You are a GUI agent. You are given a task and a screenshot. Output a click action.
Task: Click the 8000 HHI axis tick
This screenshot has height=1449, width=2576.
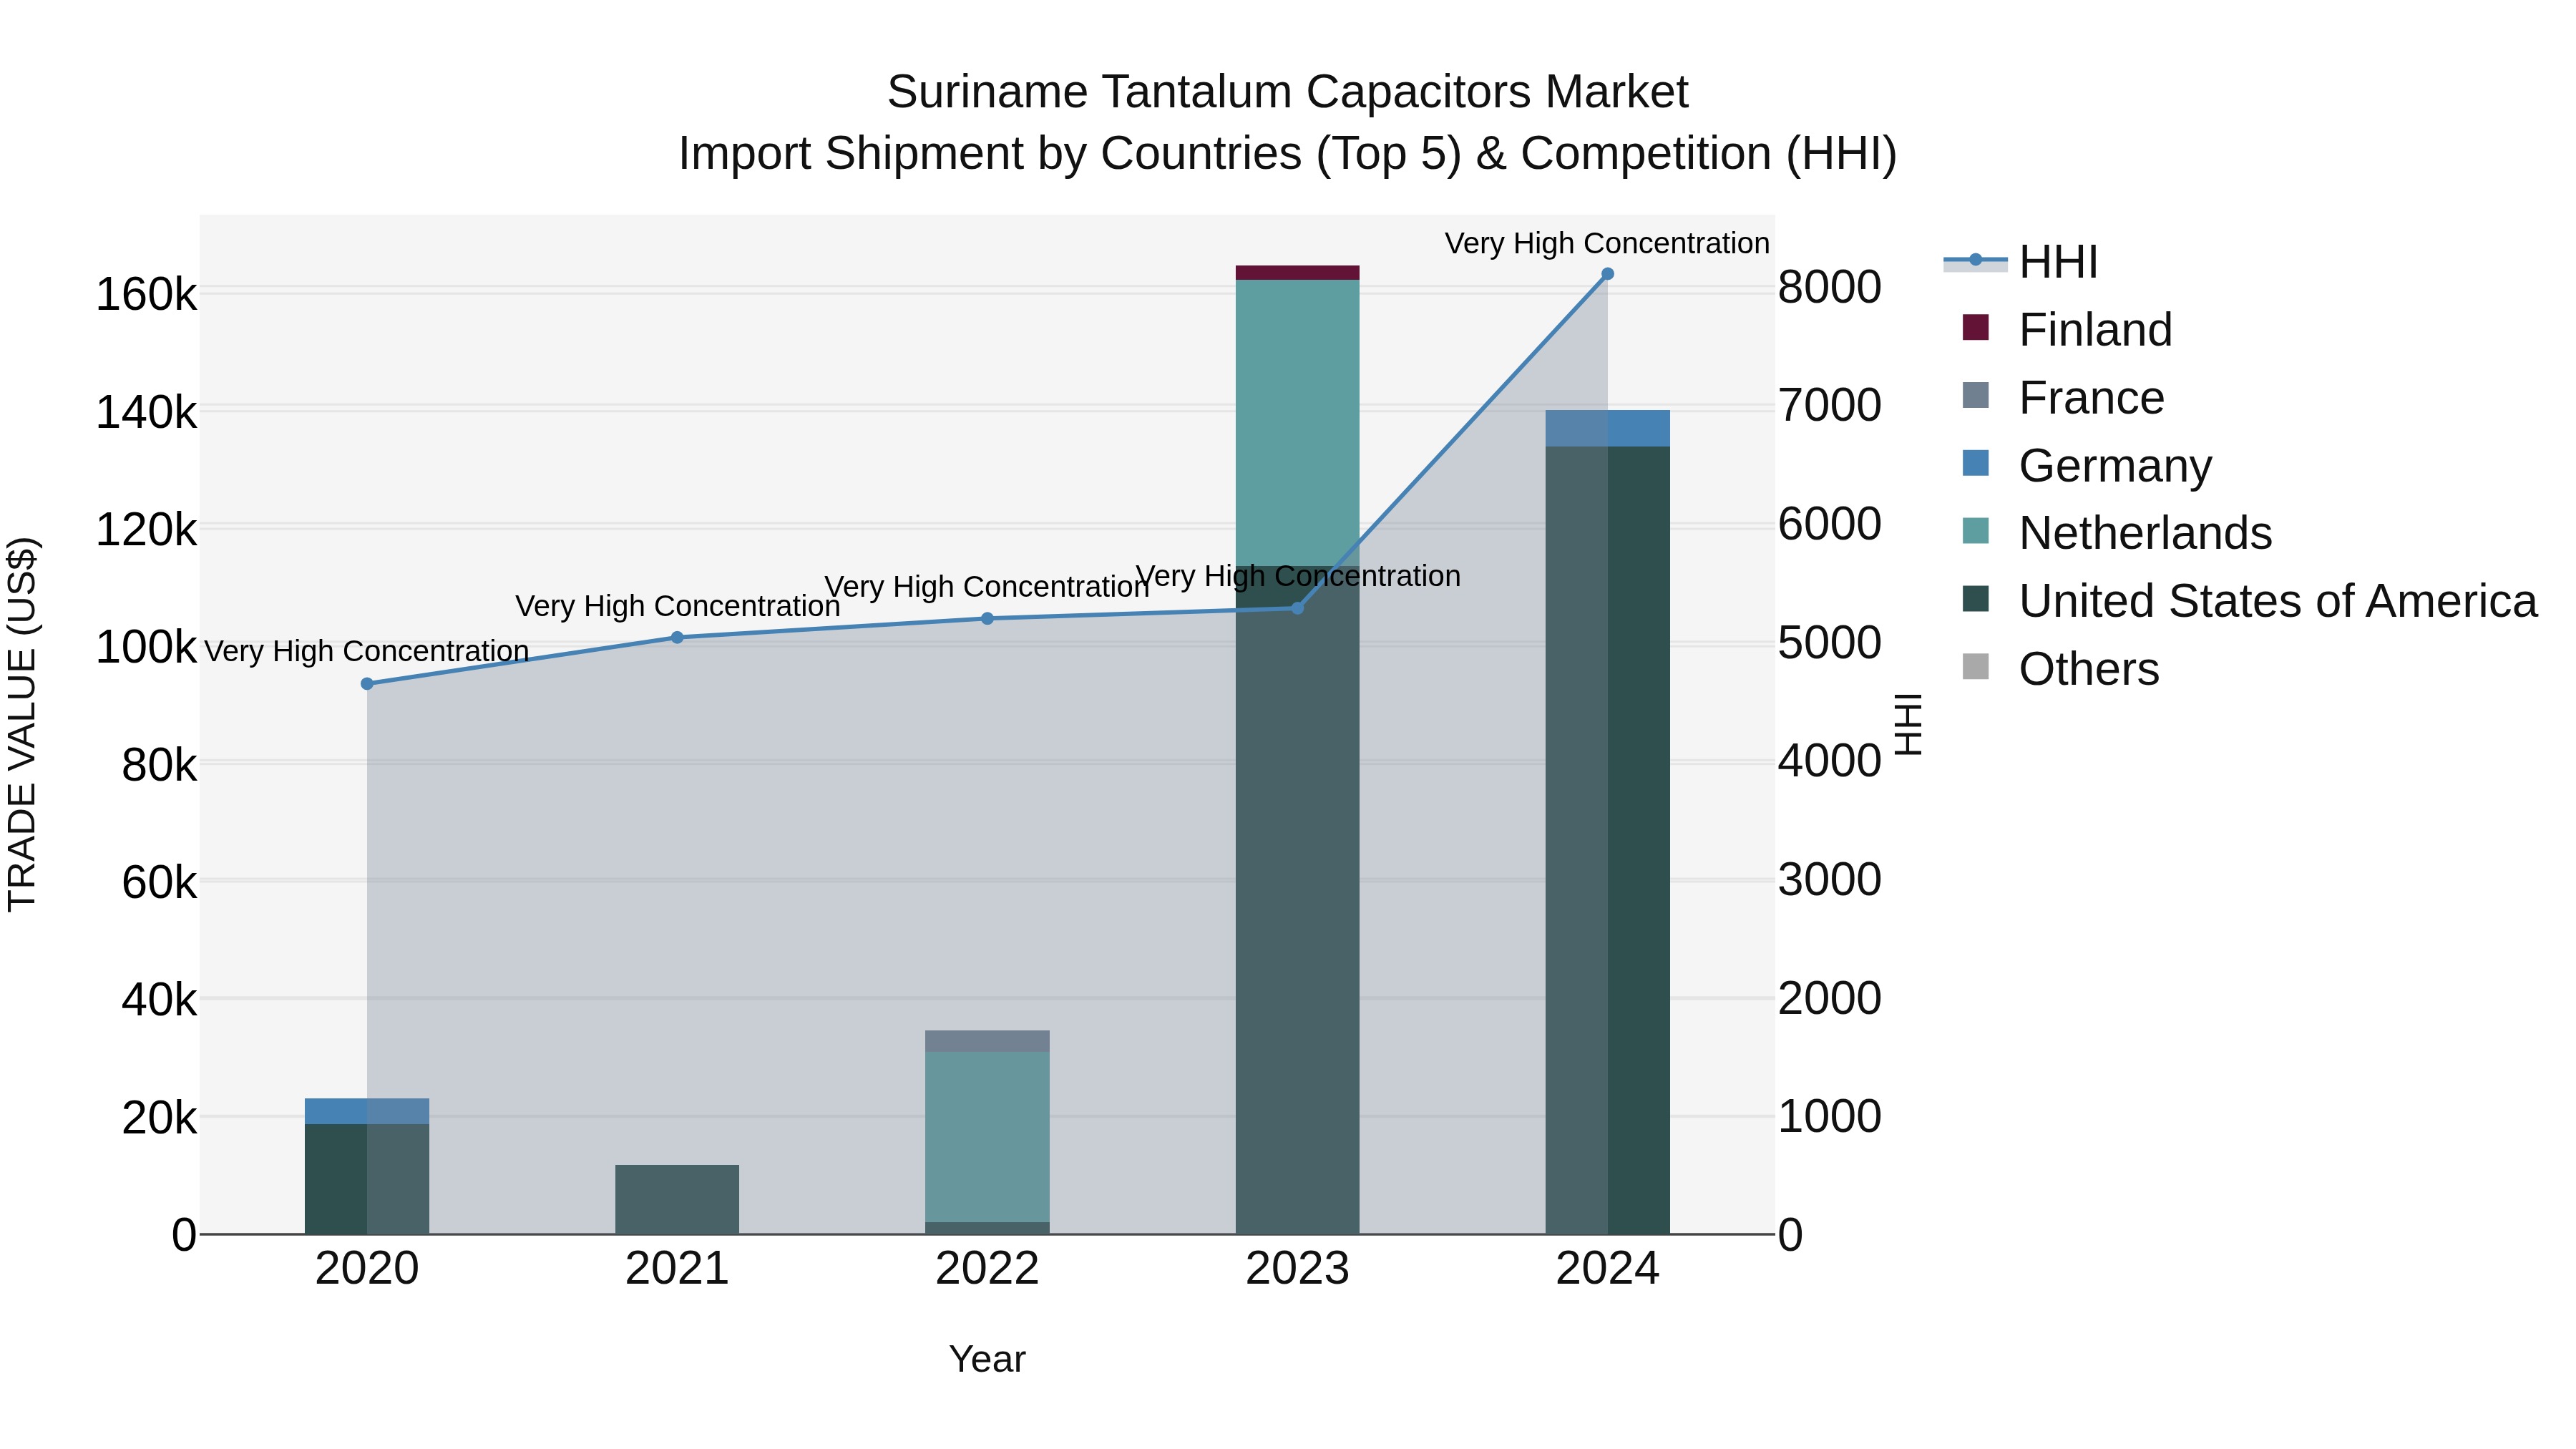coord(1829,288)
